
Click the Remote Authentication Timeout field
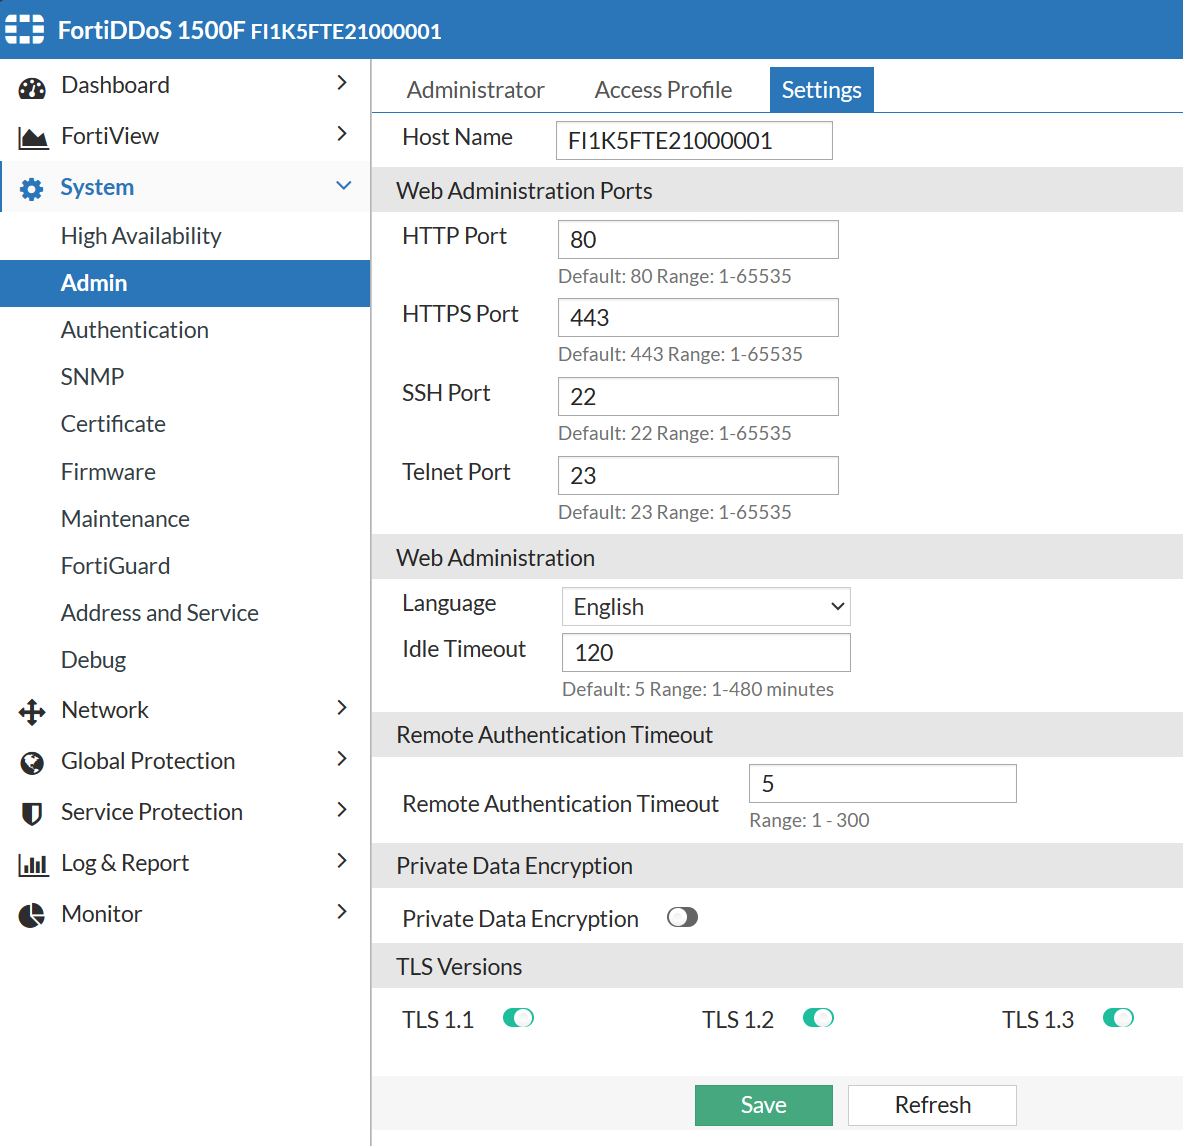[883, 784]
